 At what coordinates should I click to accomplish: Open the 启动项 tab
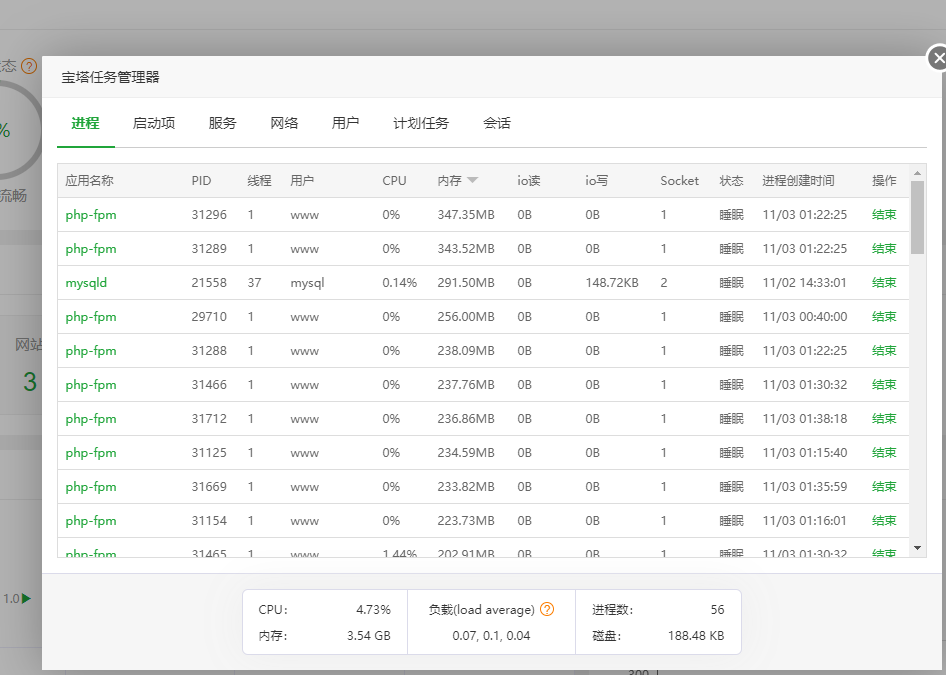pos(154,123)
